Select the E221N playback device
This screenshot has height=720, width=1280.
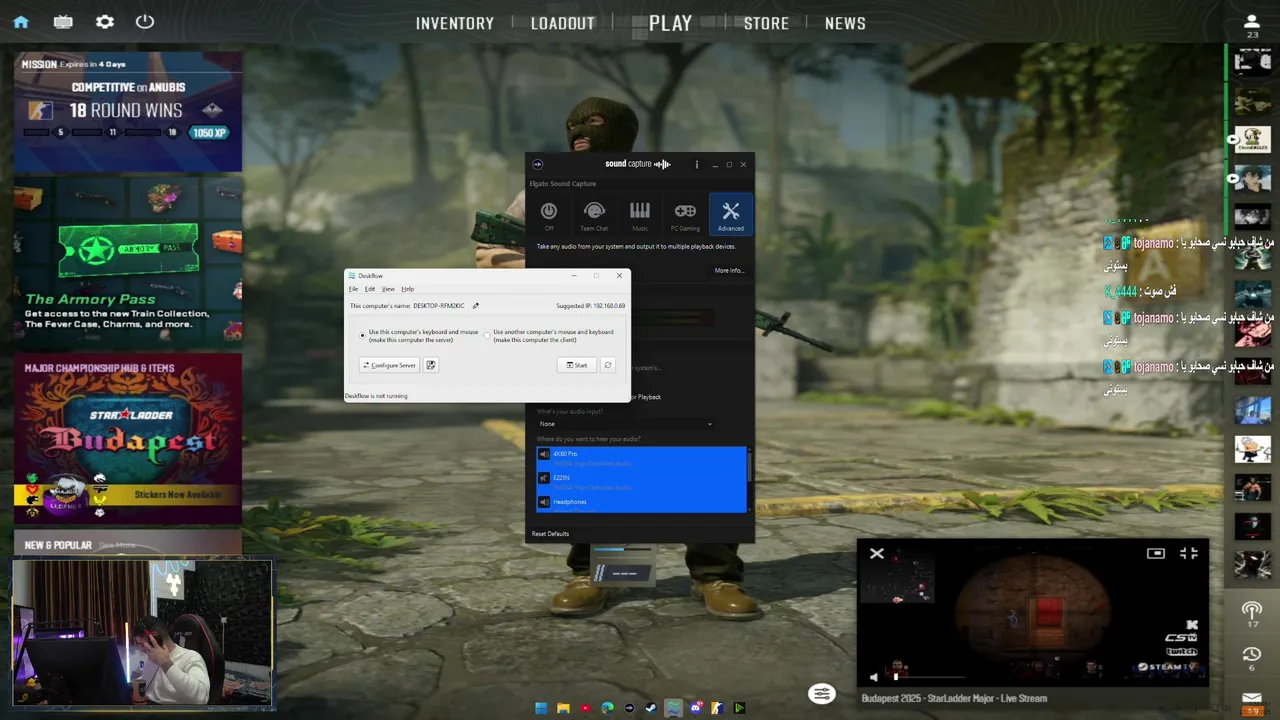point(641,480)
